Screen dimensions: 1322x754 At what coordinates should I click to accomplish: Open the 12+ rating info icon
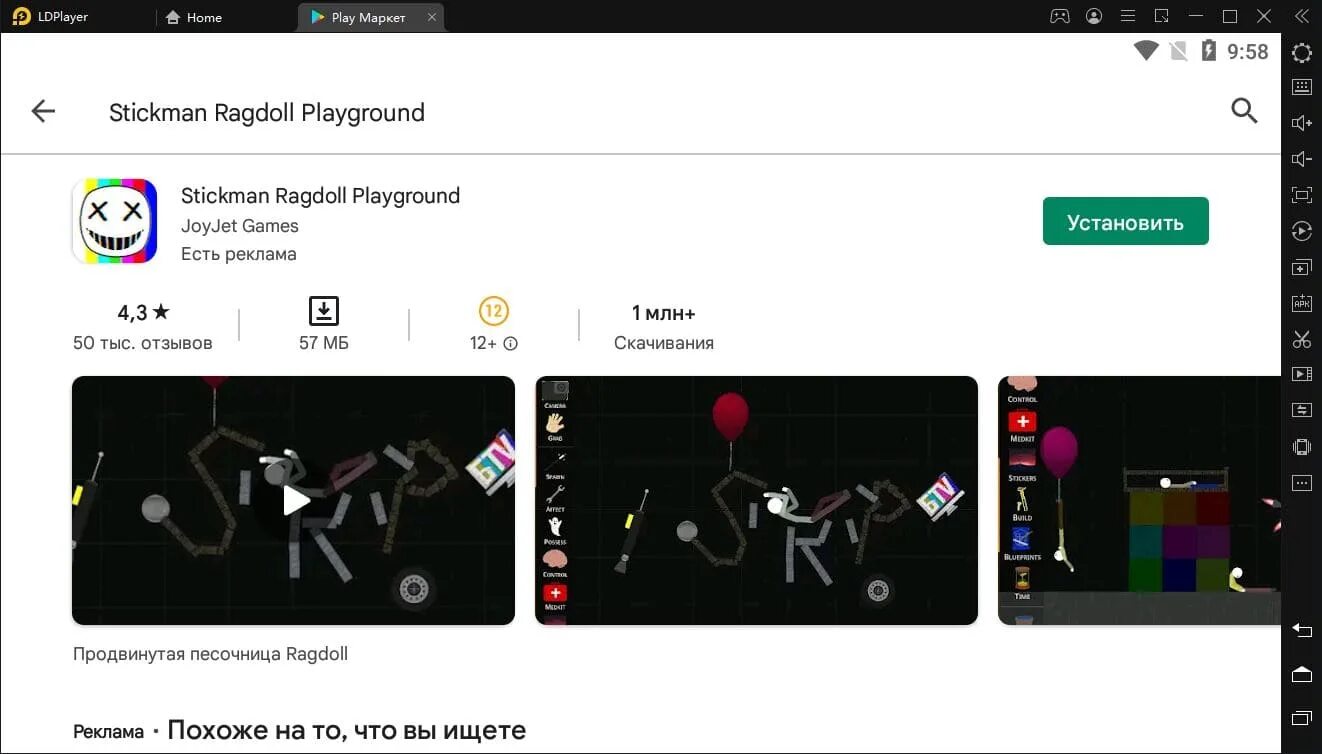511,344
